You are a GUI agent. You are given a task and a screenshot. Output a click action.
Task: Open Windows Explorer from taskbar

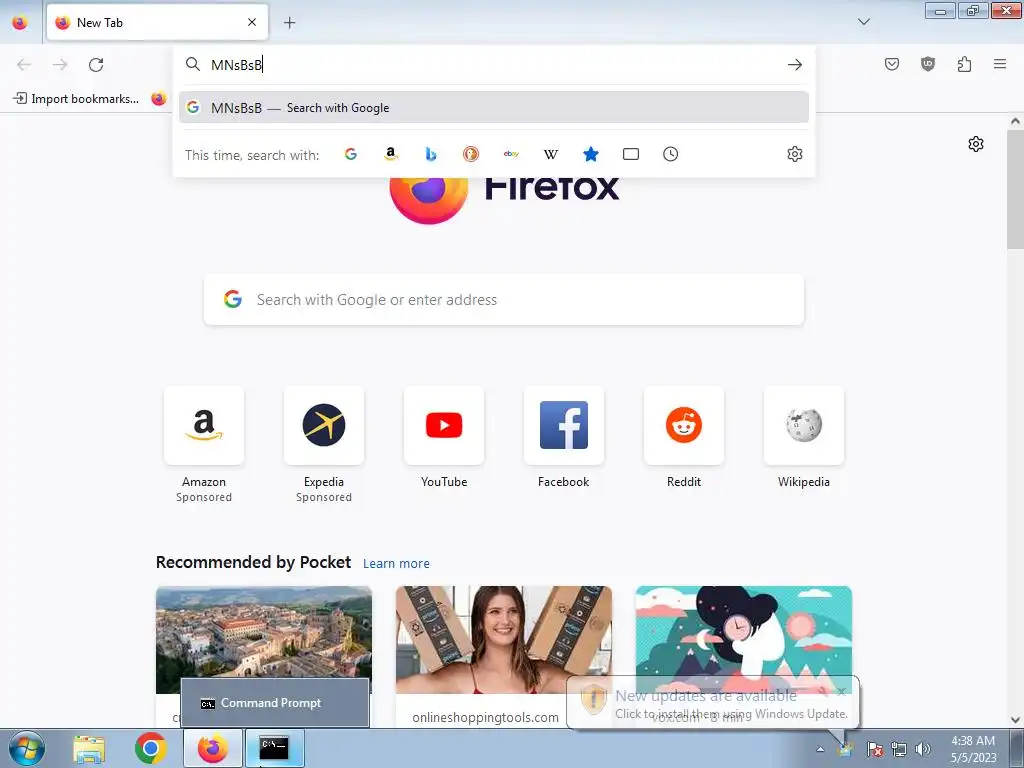coord(89,748)
